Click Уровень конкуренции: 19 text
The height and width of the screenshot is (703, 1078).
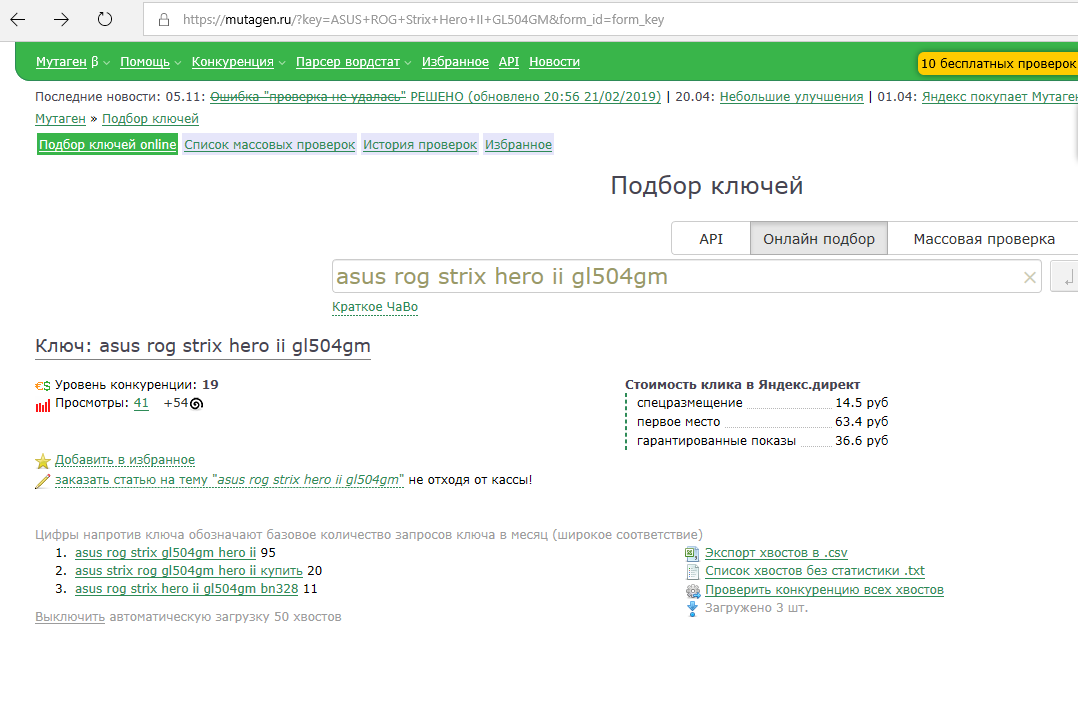coord(137,385)
